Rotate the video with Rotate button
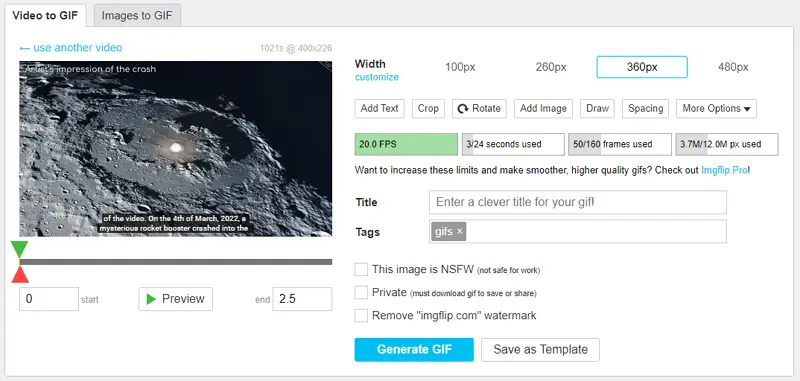The image size is (800, 381). point(479,109)
